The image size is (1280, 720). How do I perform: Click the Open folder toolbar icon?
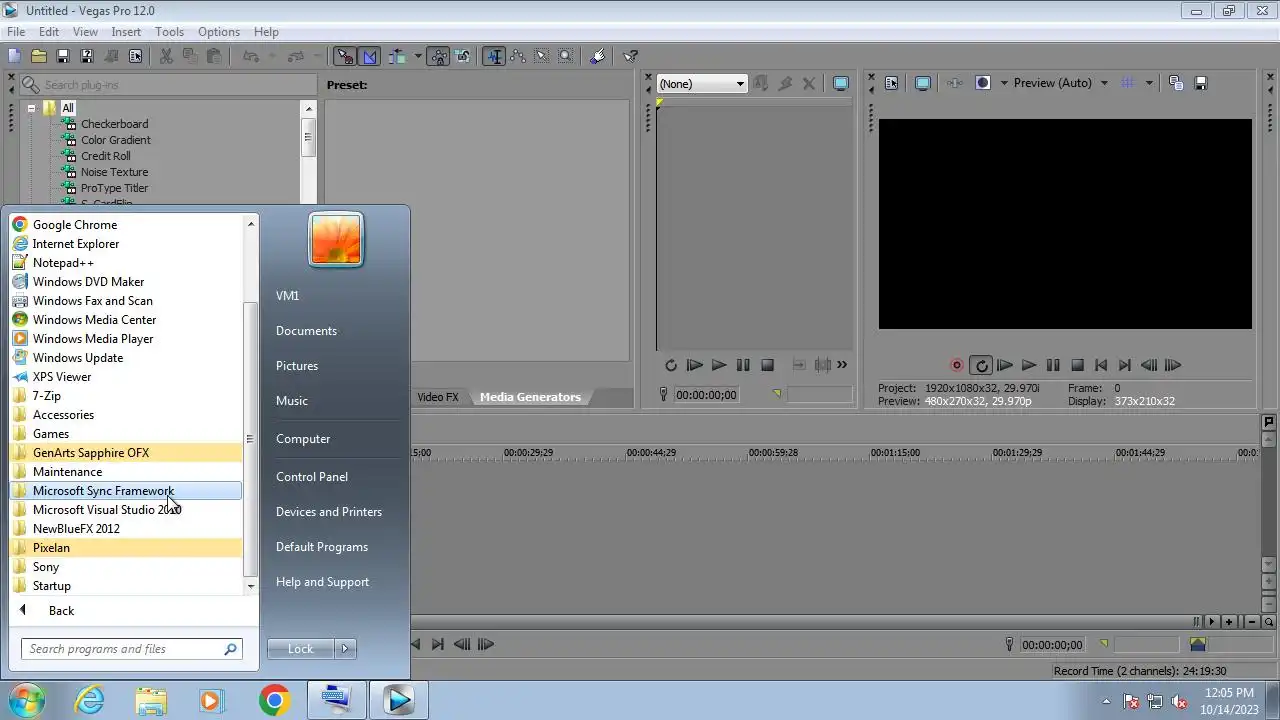(38, 57)
